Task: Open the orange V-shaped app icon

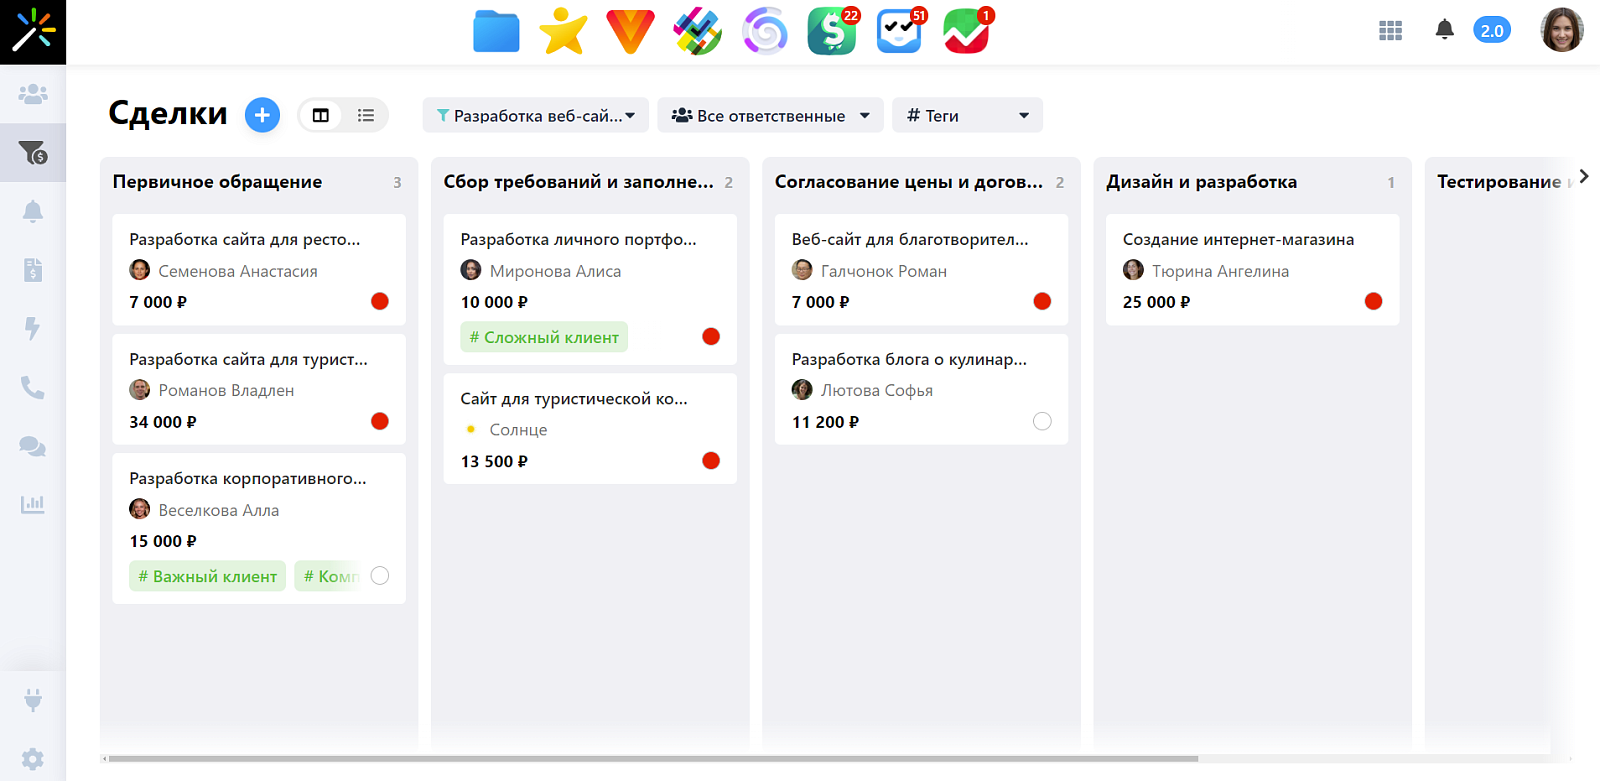Action: [x=630, y=31]
